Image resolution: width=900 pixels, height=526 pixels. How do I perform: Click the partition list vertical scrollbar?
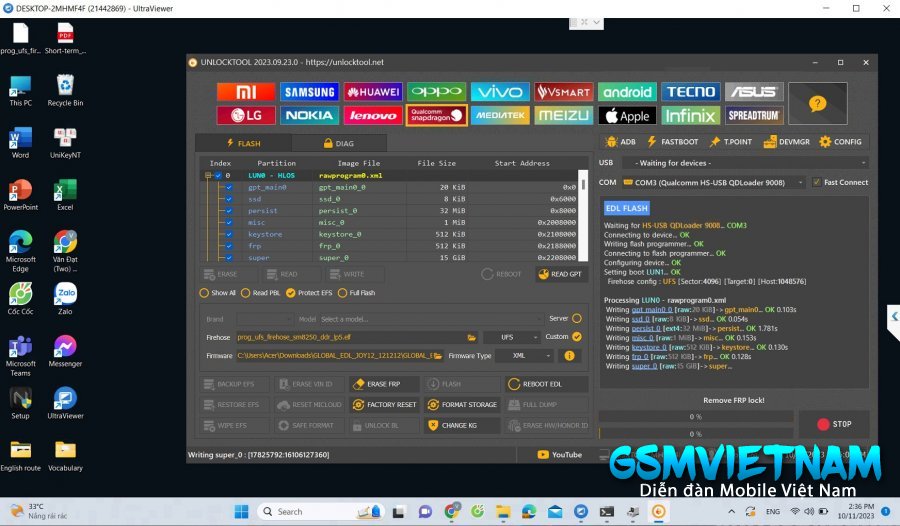pos(583,215)
